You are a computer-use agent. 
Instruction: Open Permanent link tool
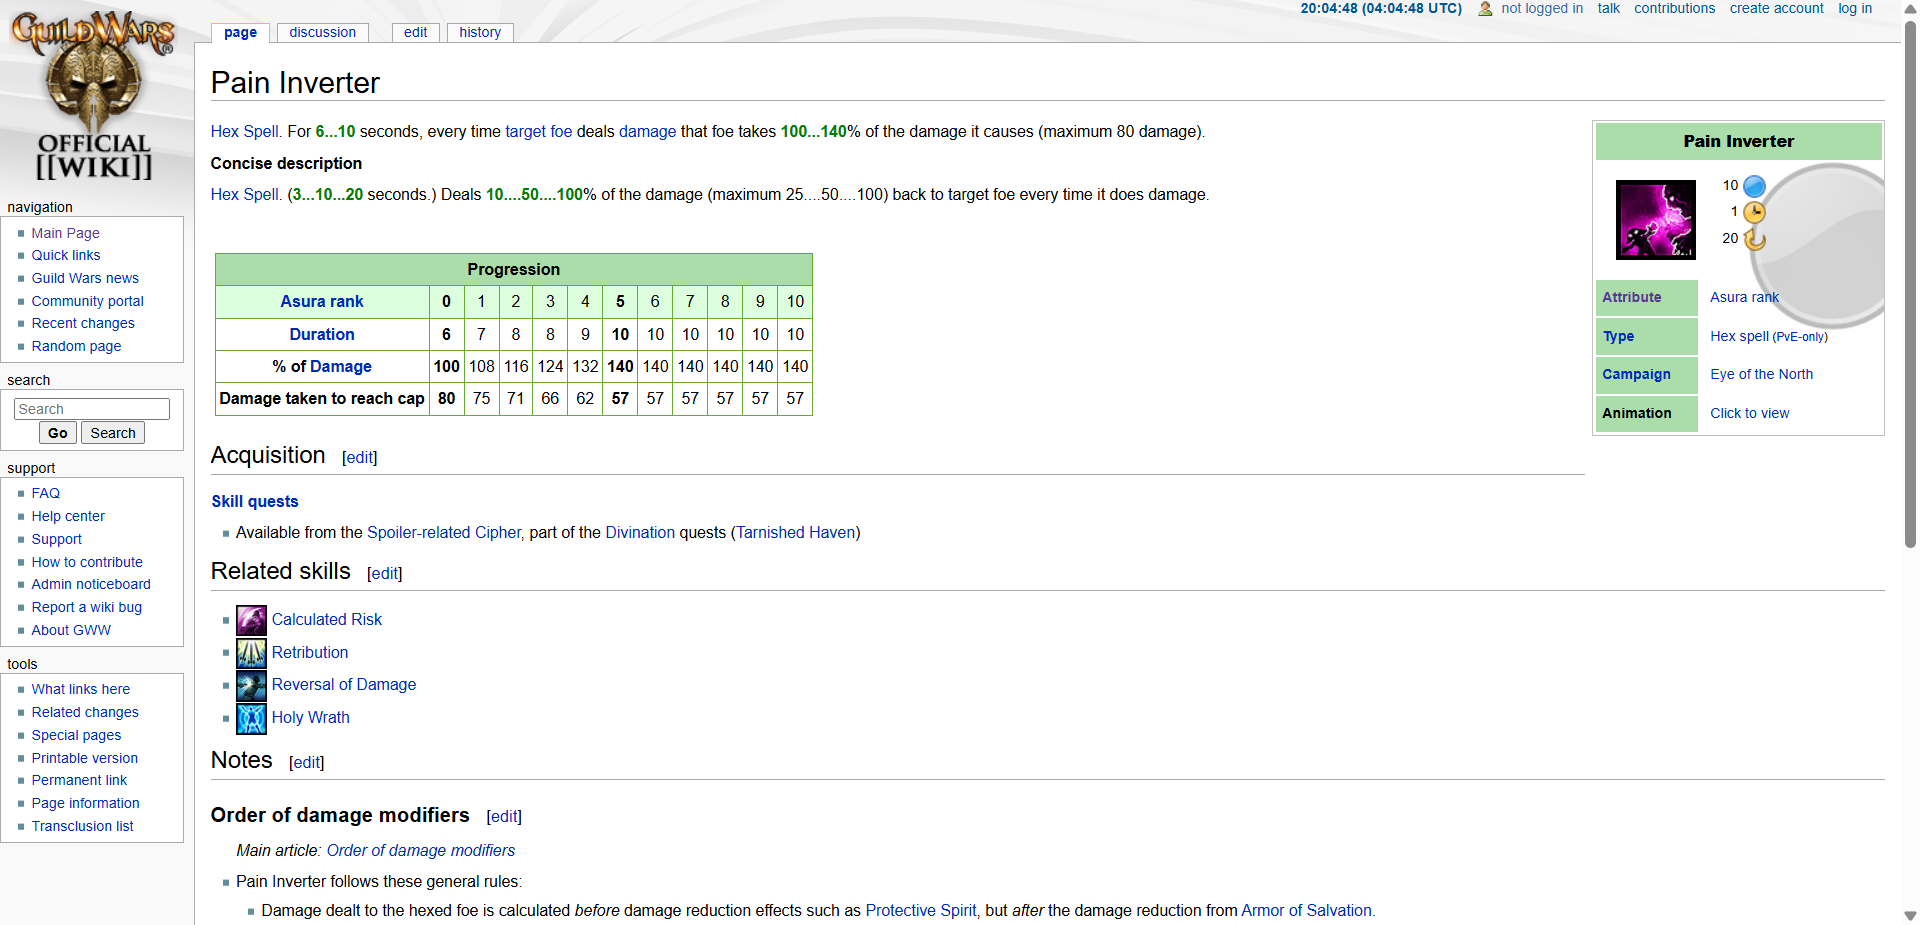[x=79, y=780]
